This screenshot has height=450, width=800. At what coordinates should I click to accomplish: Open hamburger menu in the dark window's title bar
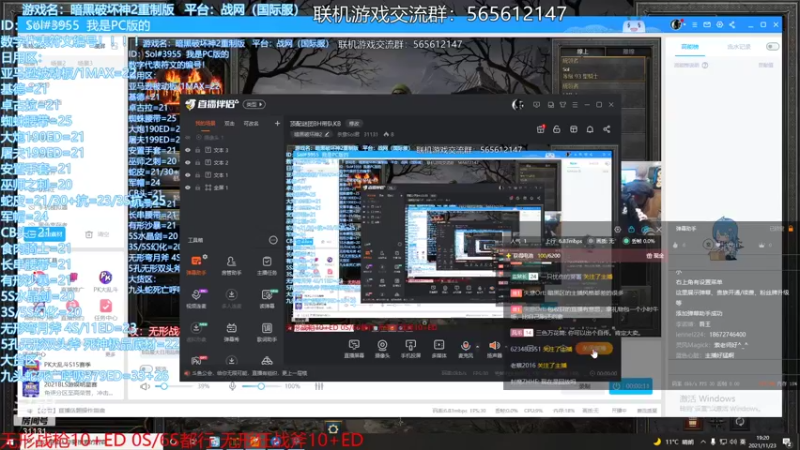pos(575,105)
